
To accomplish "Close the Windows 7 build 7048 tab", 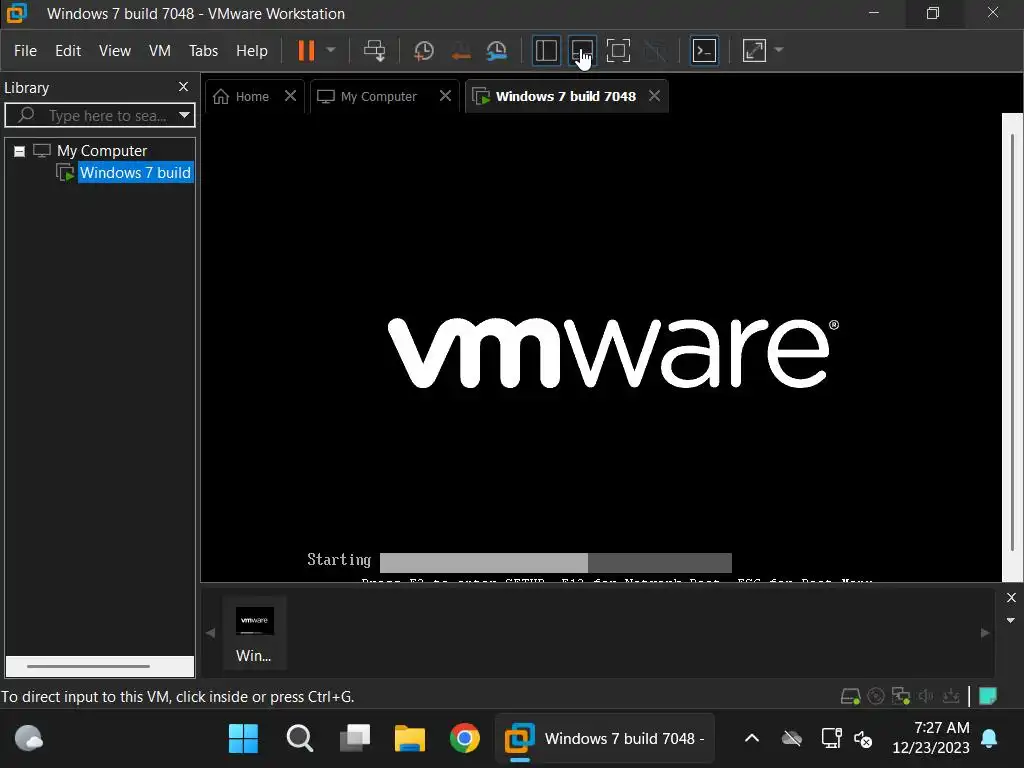I will pyautogui.click(x=654, y=96).
